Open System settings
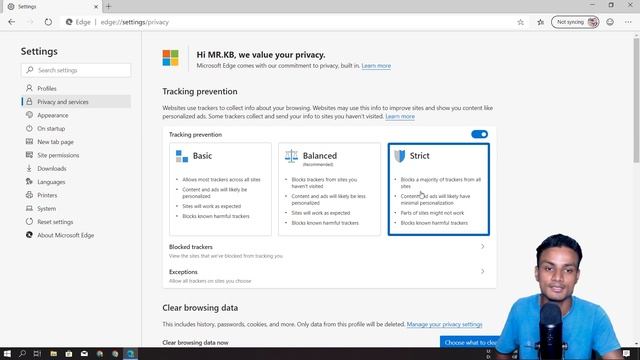The height and width of the screenshot is (360, 640). point(76,208)
